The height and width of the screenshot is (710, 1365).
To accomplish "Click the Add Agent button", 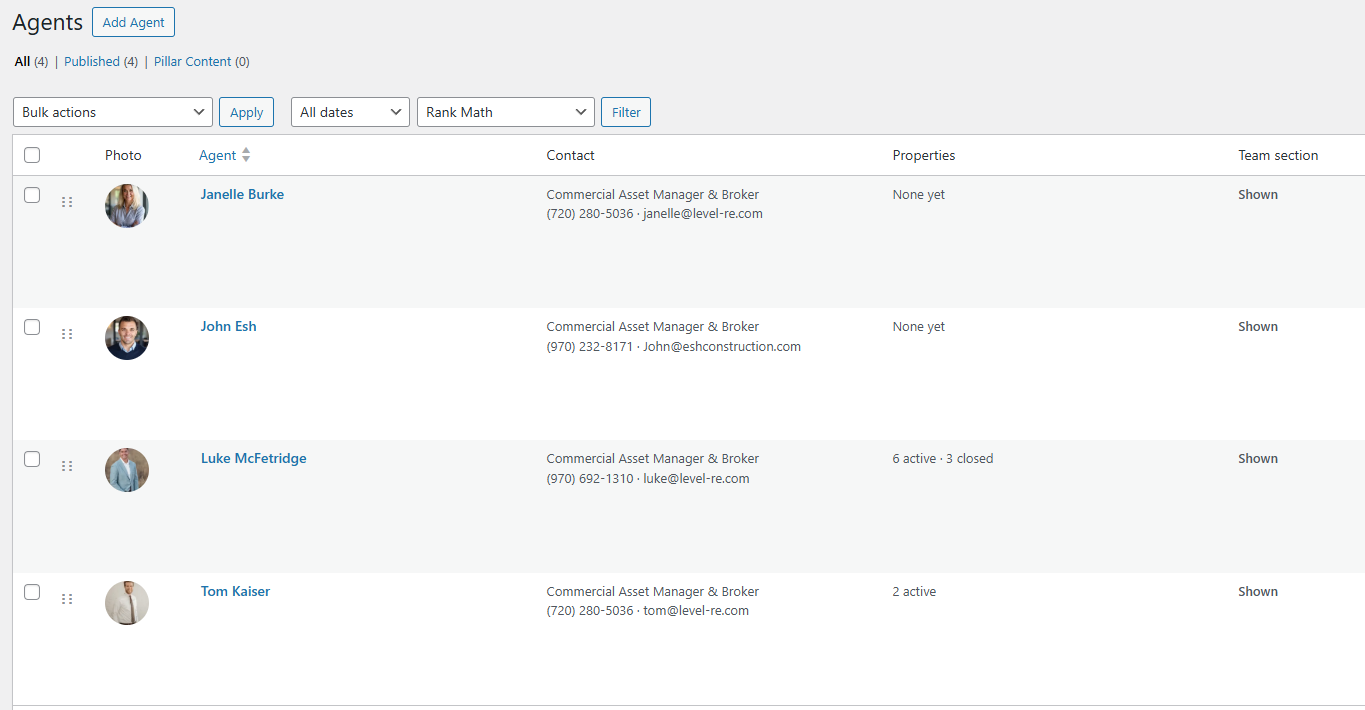I will 134,22.
